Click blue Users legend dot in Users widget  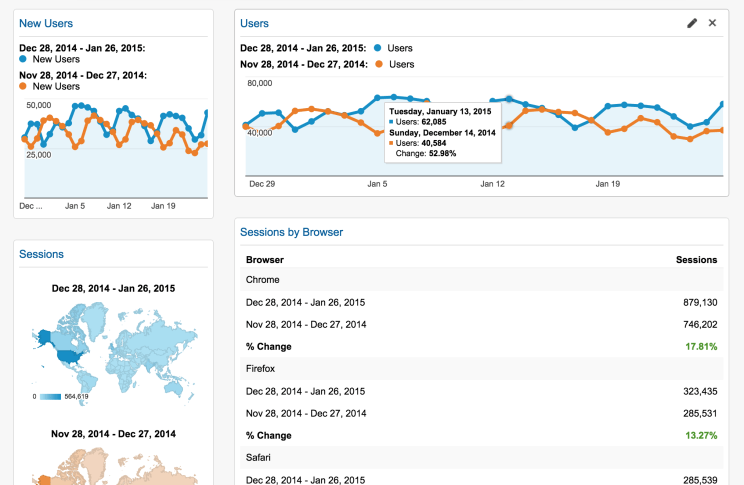(378, 48)
